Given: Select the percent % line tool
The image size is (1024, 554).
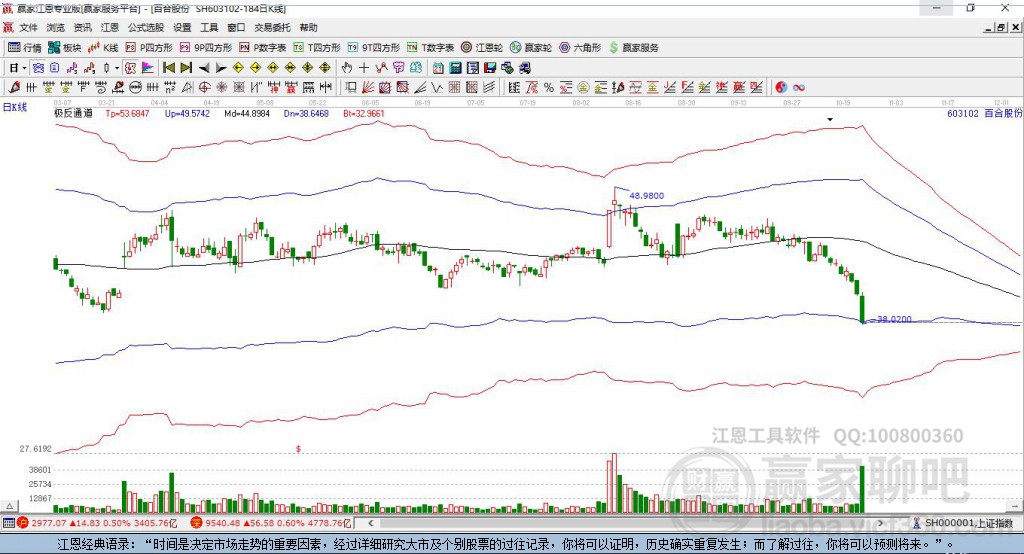Looking at the screenshot, I should click(549, 88).
